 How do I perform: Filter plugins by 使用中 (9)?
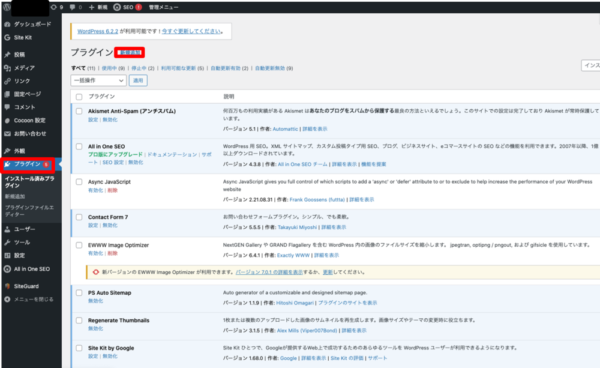point(113,68)
